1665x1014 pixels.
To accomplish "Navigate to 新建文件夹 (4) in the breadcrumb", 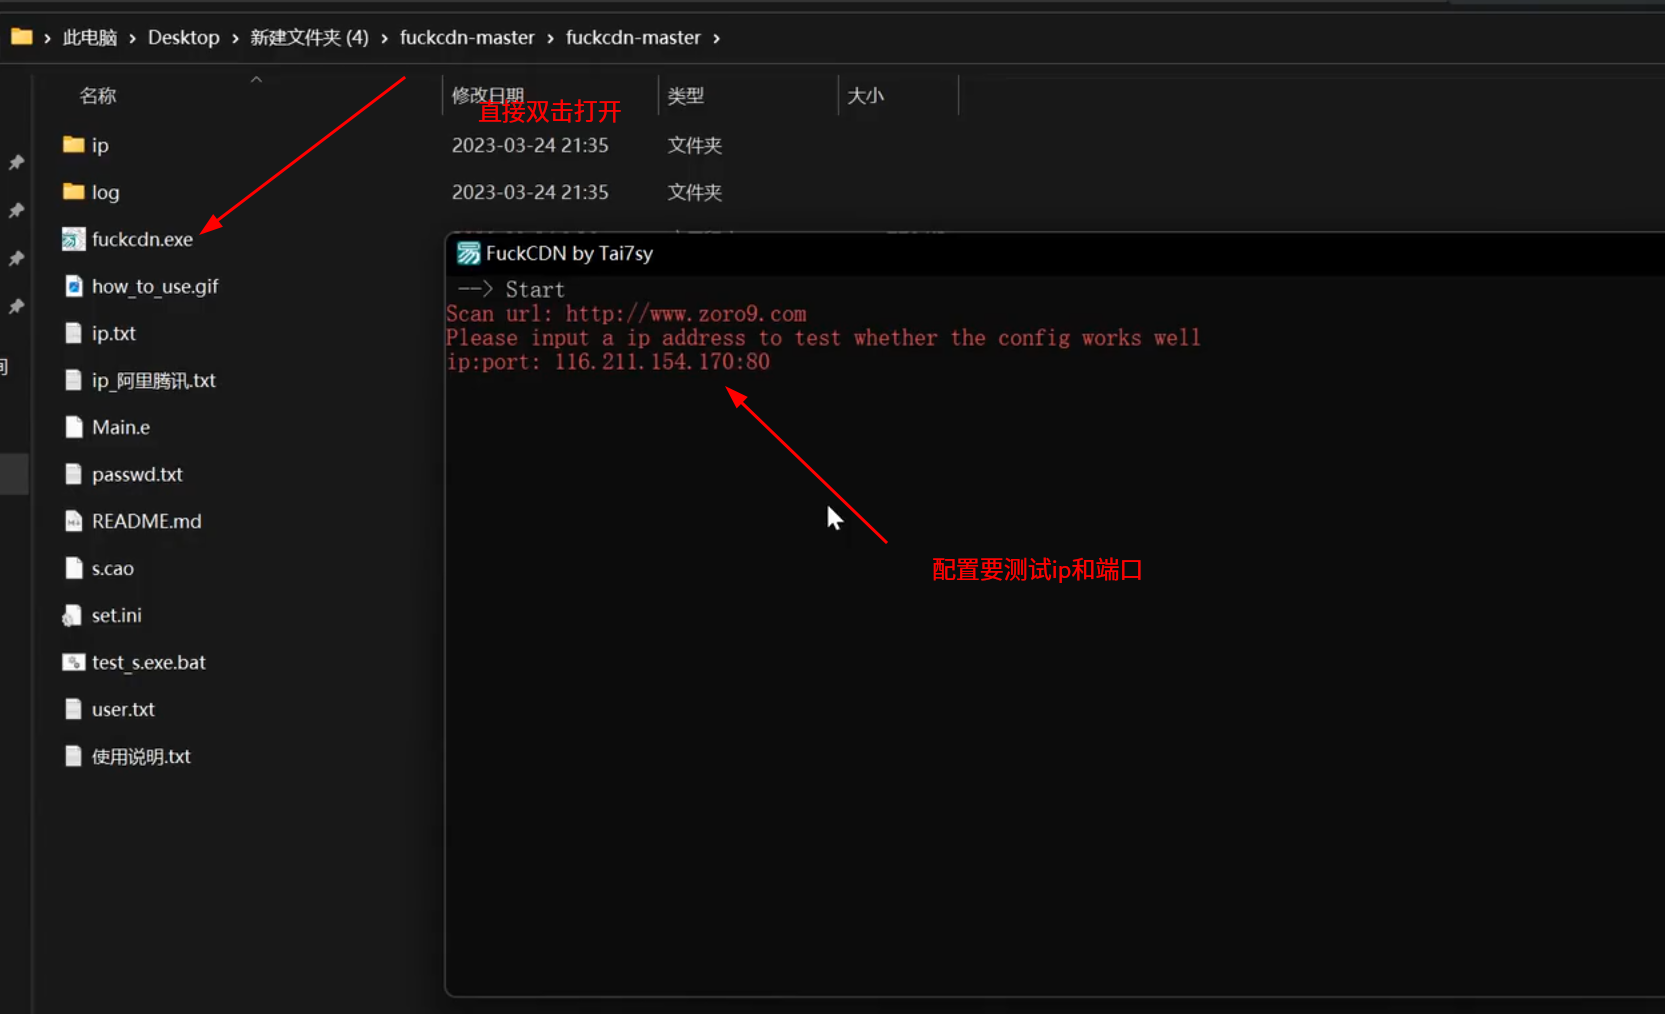I will [x=309, y=38].
